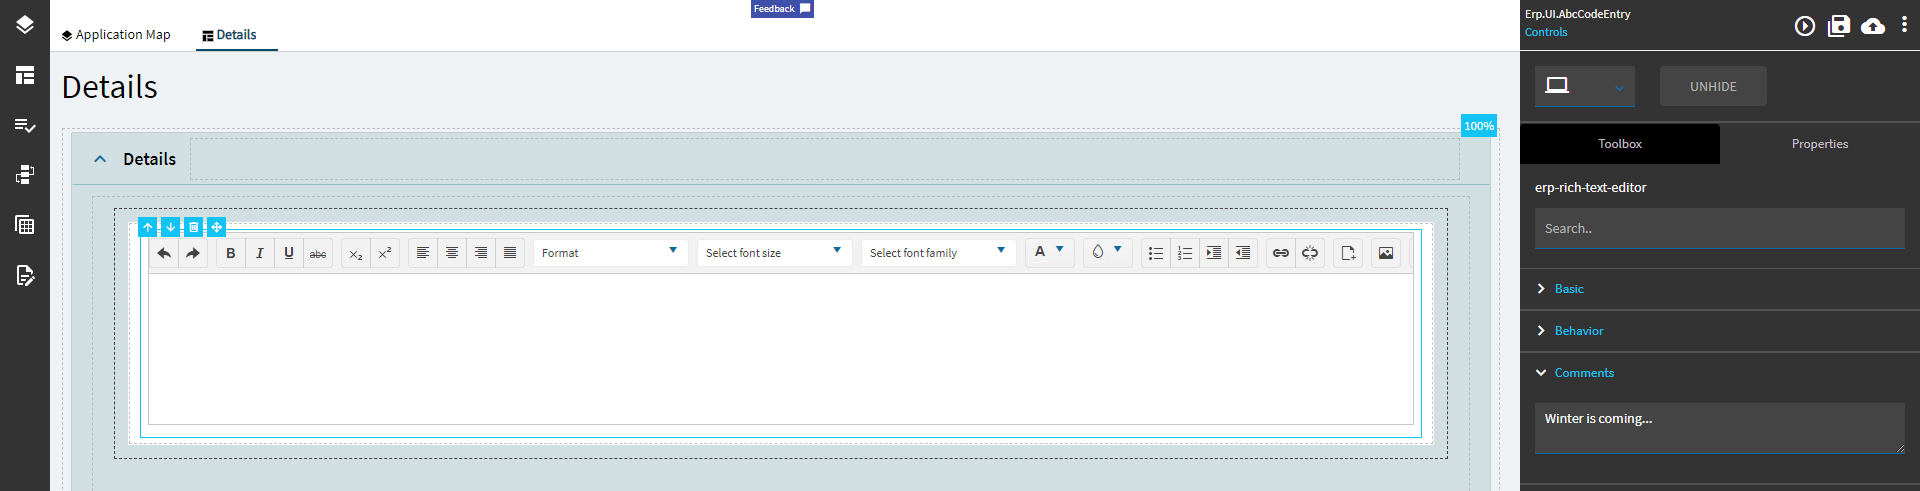Image resolution: width=1920 pixels, height=491 pixels.
Task: Switch to the Toolbox tab
Action: point(1620,144)
